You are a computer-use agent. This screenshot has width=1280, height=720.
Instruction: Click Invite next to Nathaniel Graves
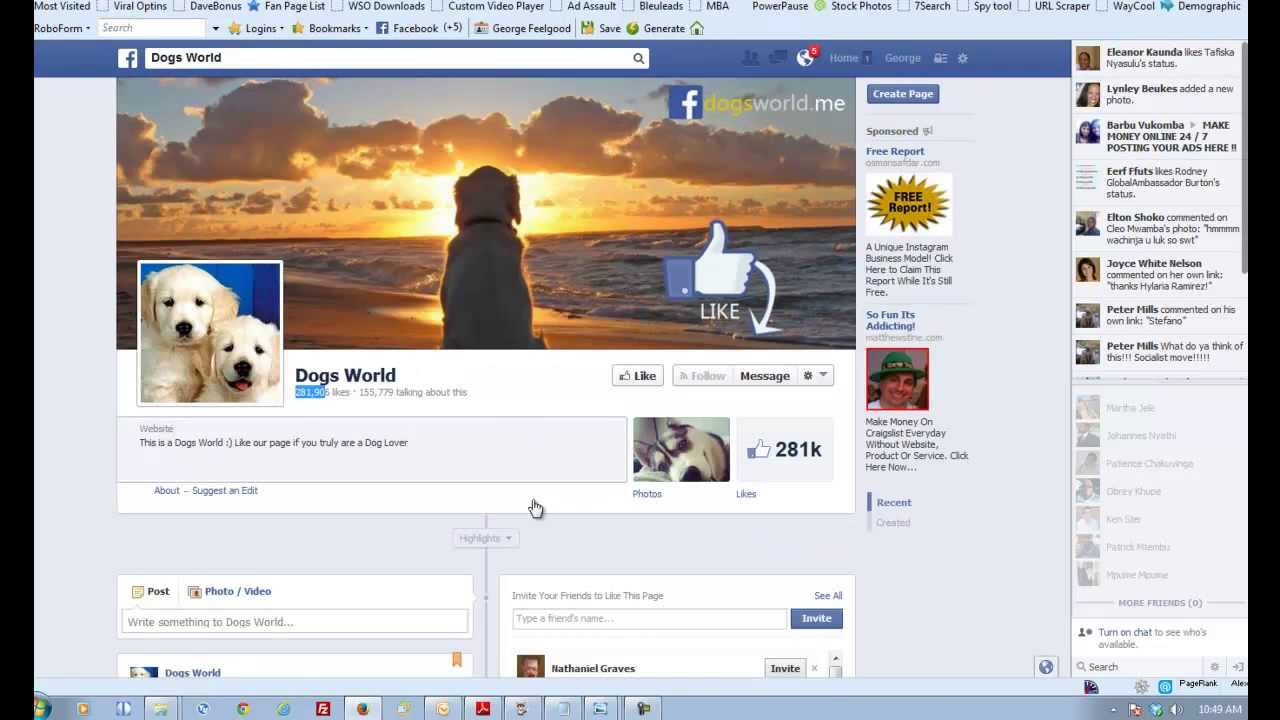[785, 668]
